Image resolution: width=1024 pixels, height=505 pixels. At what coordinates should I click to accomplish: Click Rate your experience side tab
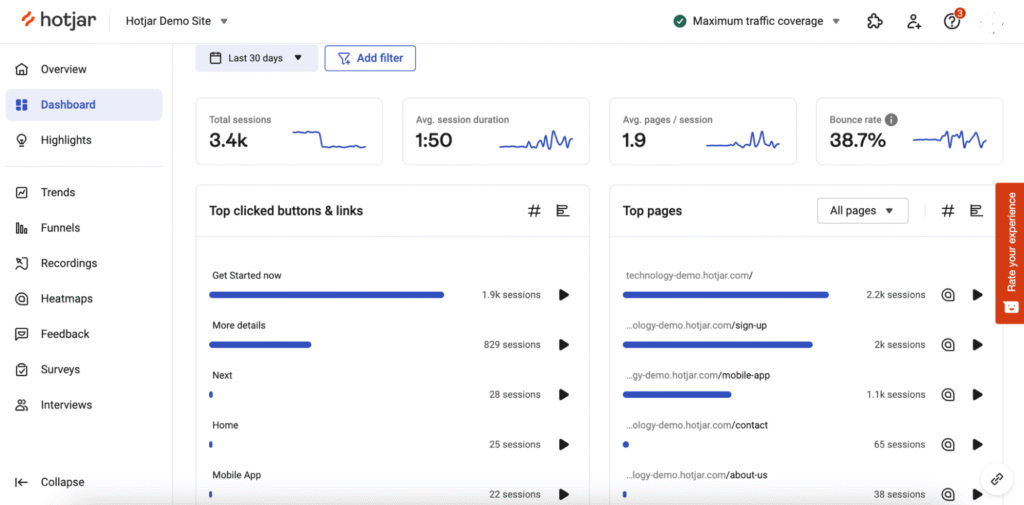click(1010, 252)
